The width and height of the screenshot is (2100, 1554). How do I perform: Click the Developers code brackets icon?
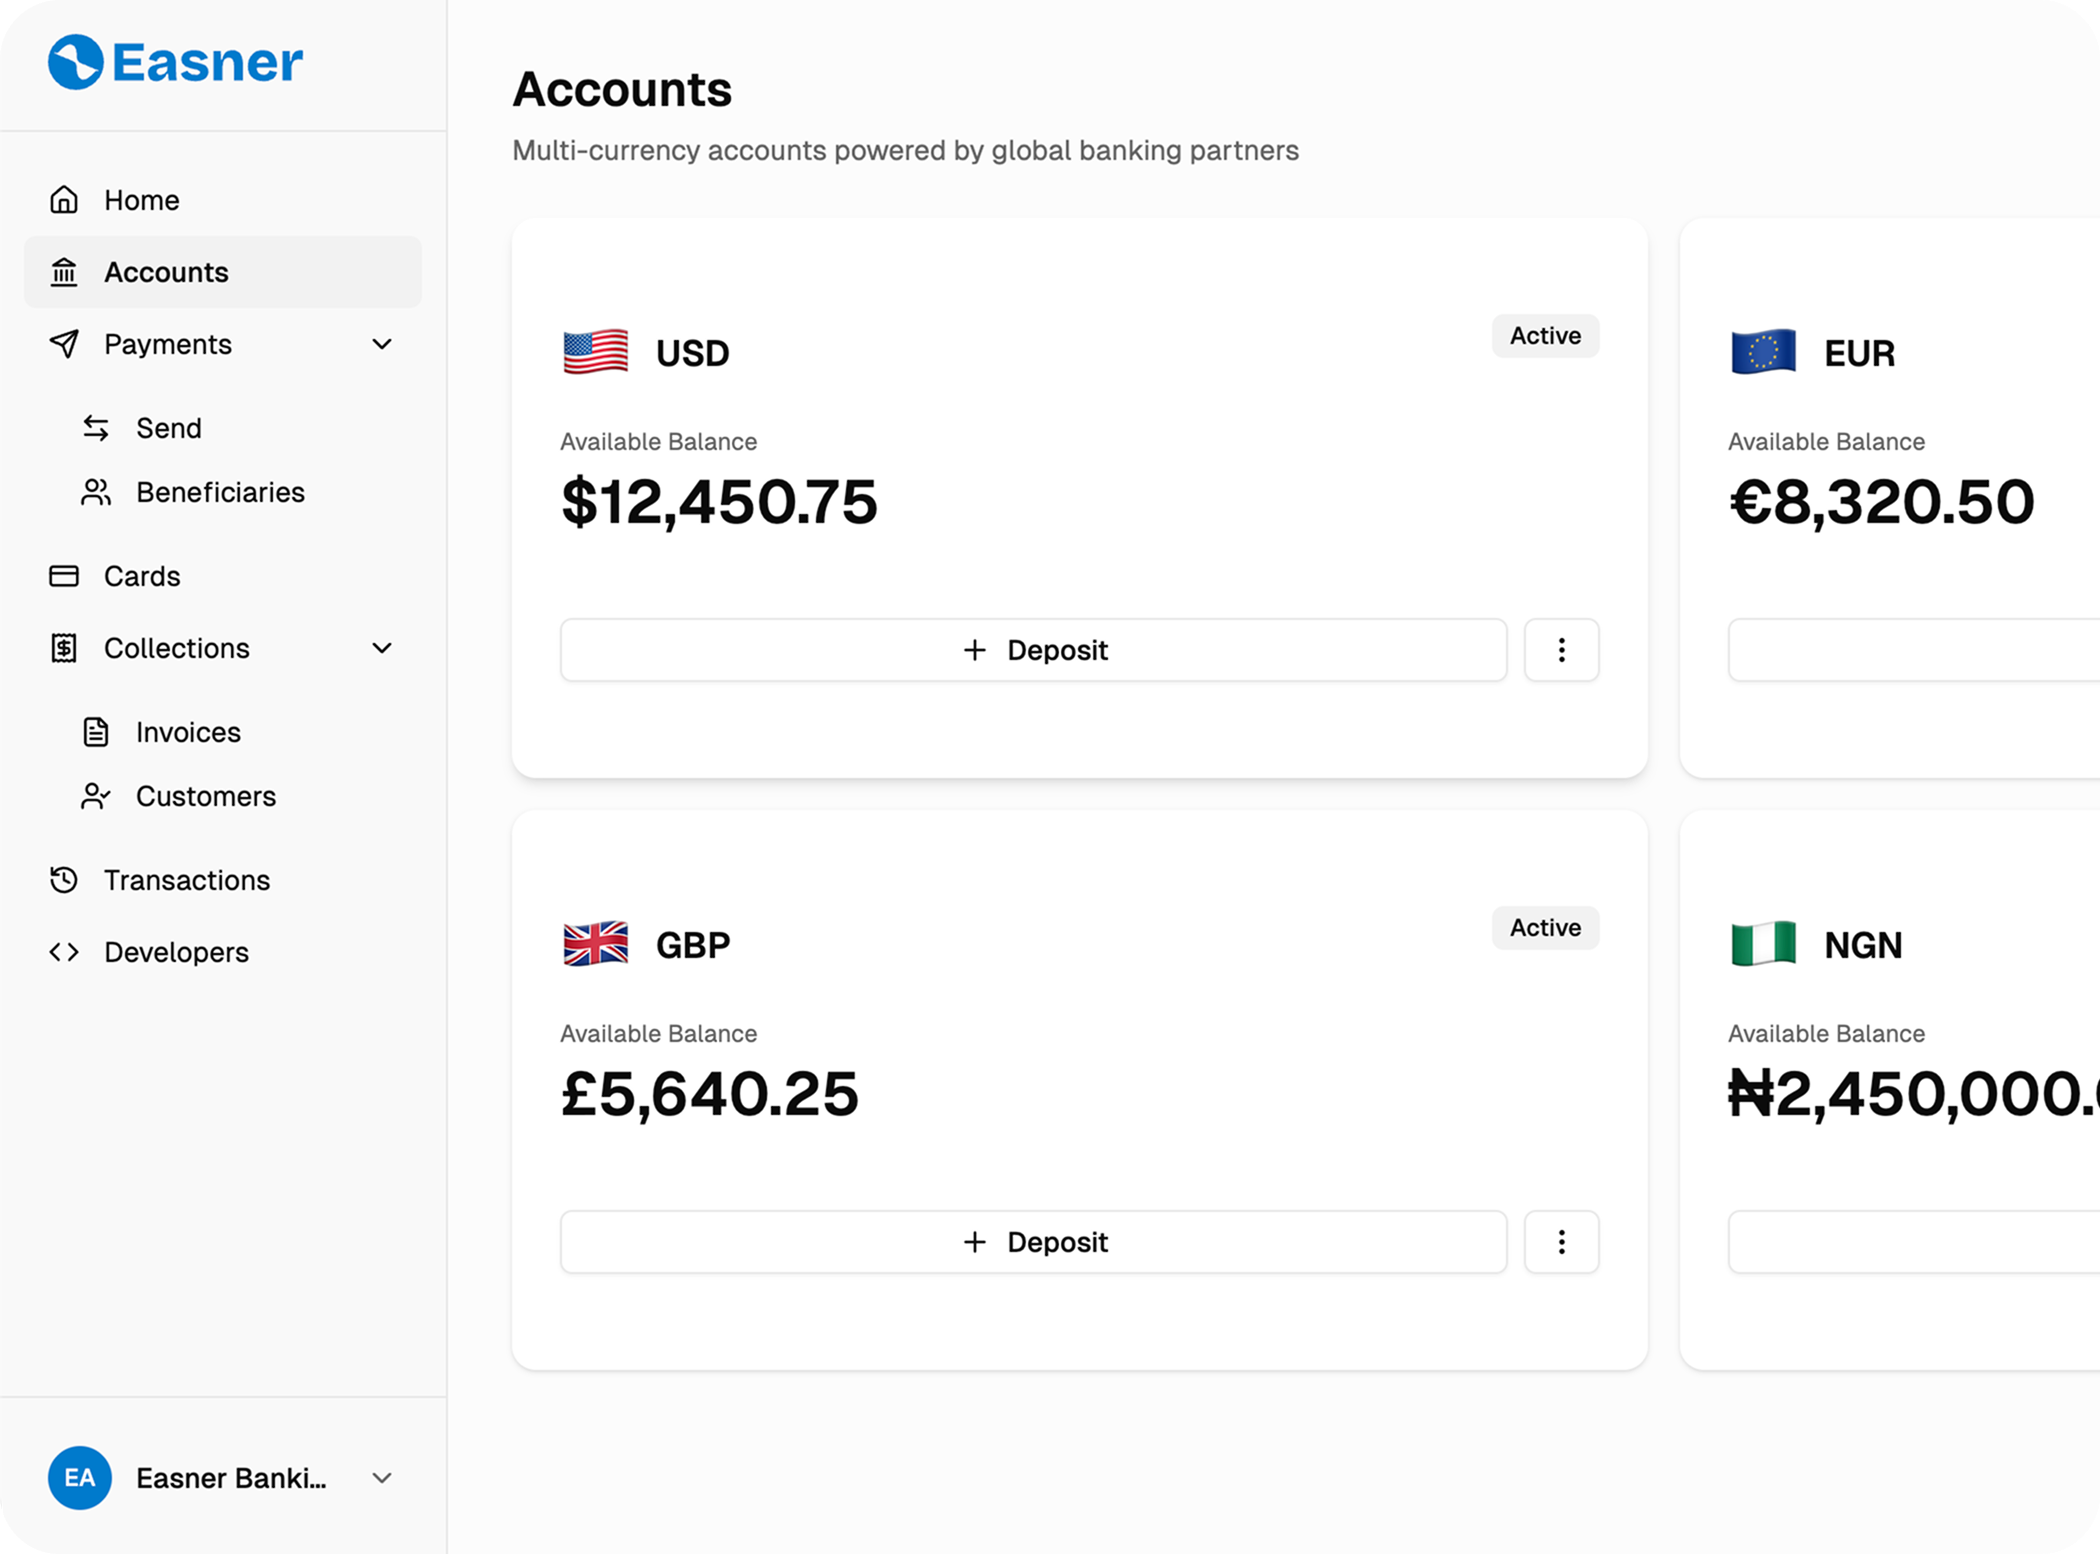click(x=64, y=952)
